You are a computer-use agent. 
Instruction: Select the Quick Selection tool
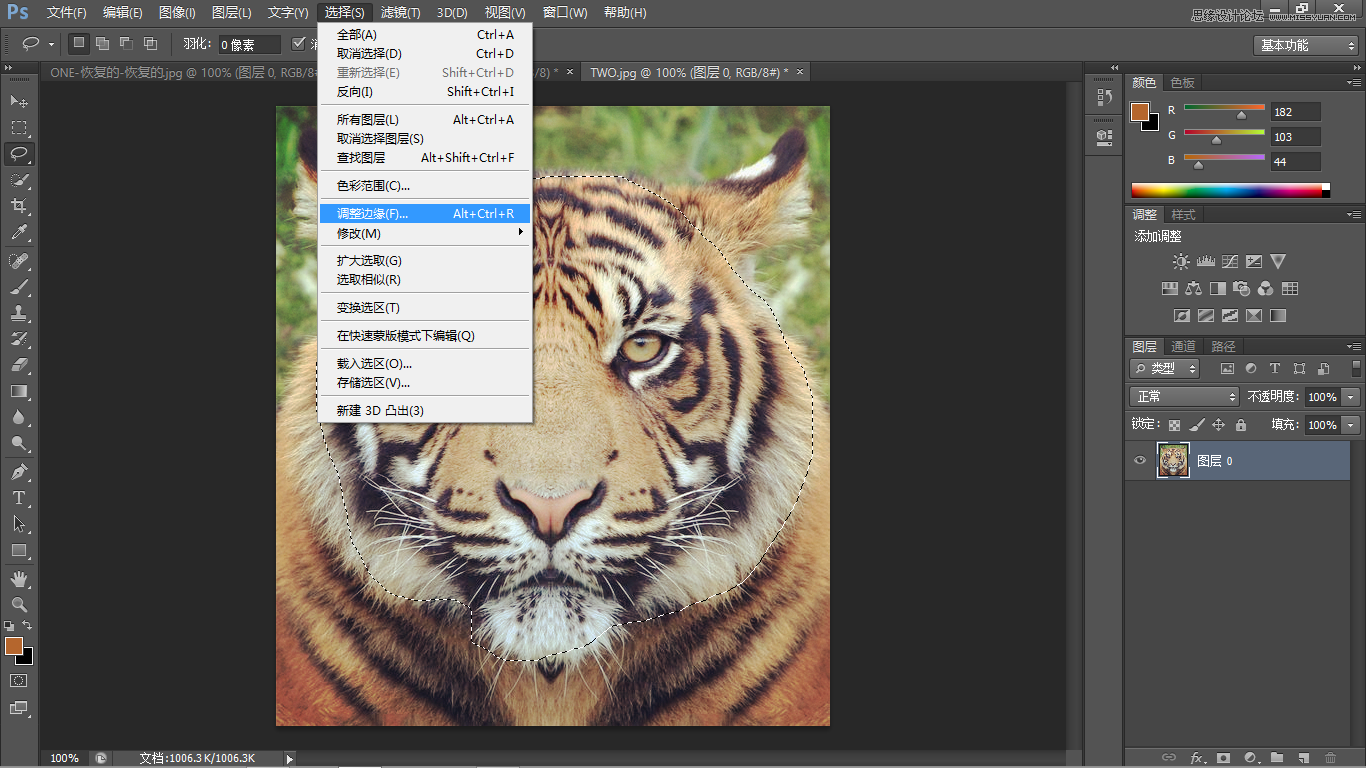tap(19, 180)
